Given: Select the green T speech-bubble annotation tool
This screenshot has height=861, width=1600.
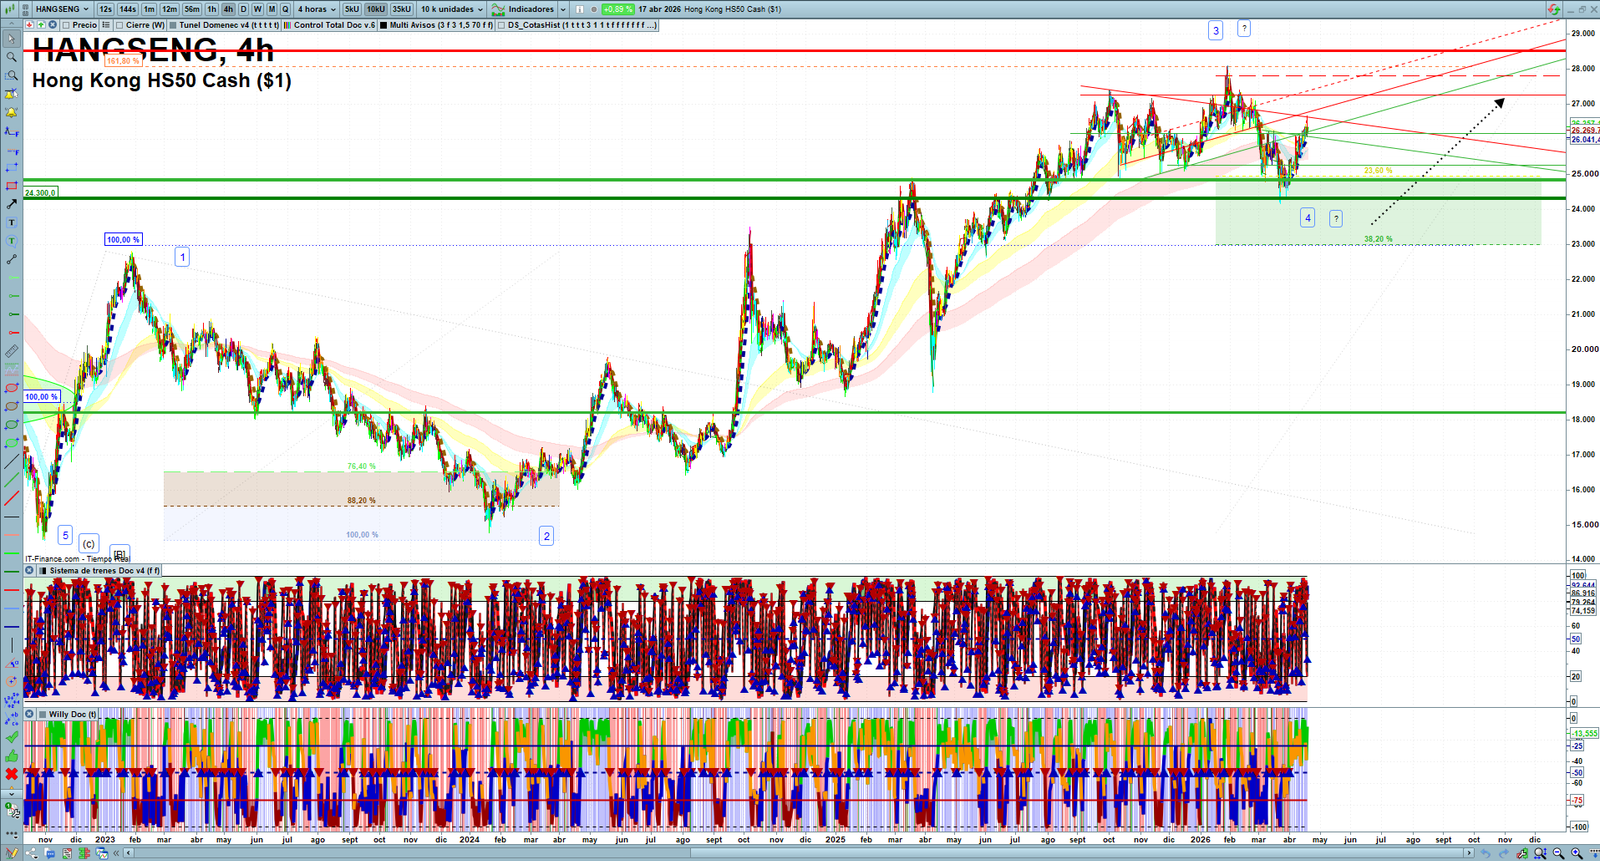Looking at the screenshot, I should pos(11,241).
